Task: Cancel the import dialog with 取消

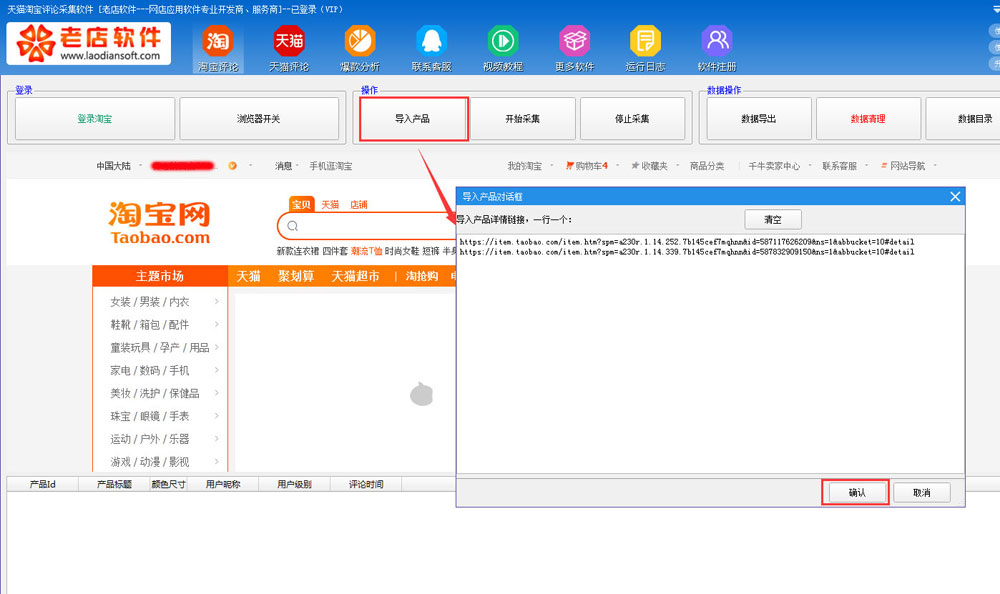Action: 922,493
